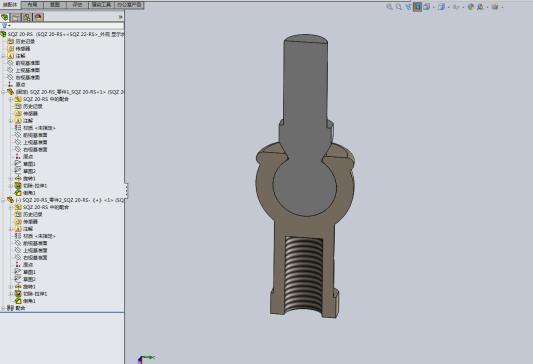Click the View Settings icon
The width and height of the screenshot is (533, 364).
(495, 7)
